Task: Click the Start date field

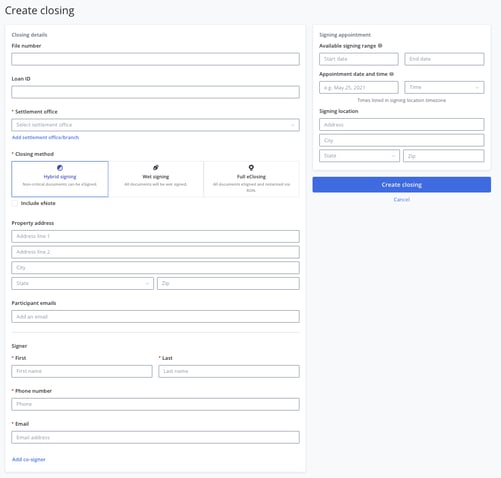Action: click(359, 59)
